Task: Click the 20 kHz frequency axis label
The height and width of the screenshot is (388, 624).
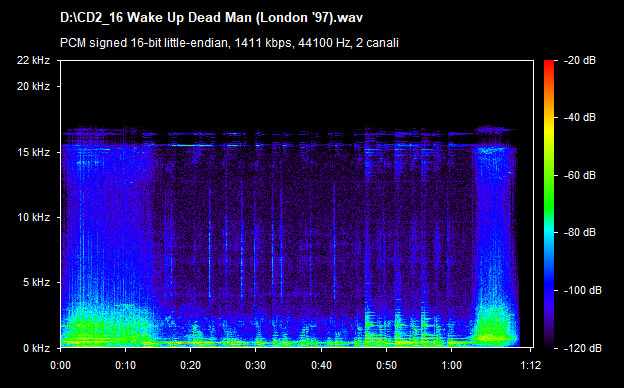Action: coord(33,86)
